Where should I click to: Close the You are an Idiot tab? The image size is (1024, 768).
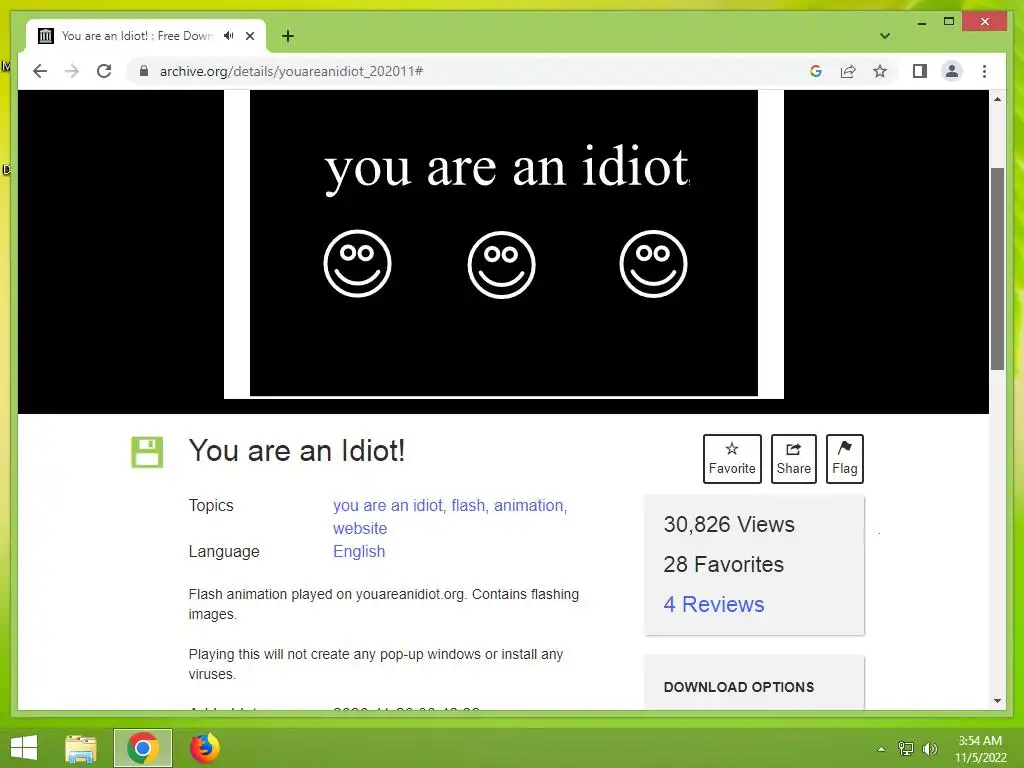click(250, 36)
